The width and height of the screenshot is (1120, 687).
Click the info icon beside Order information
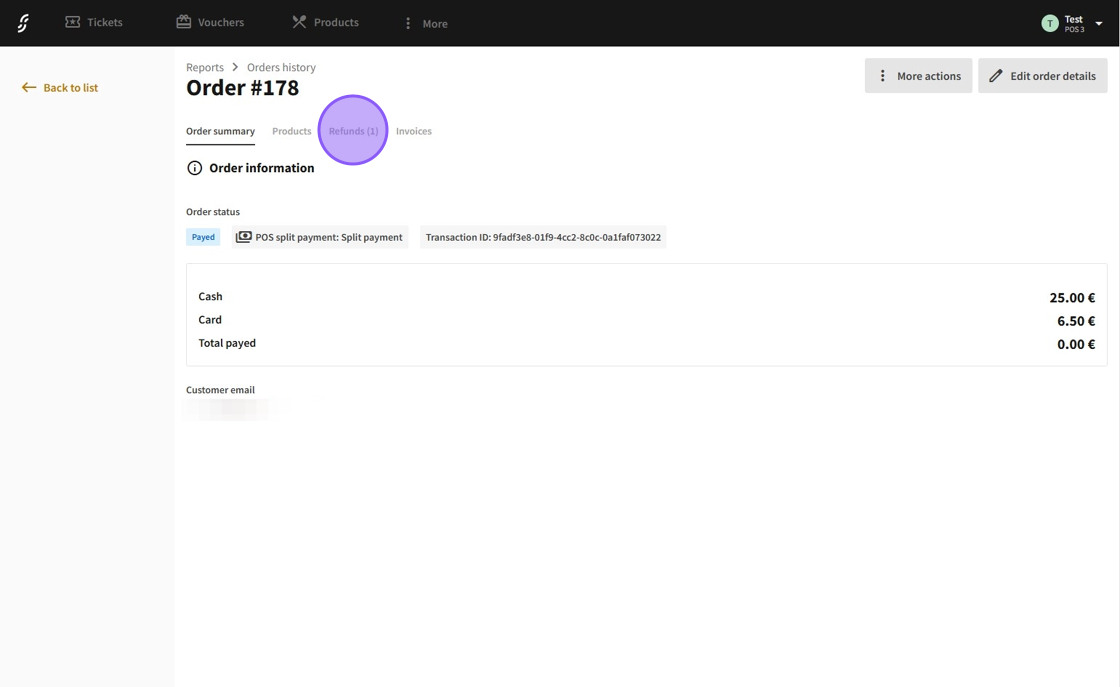click(195, 168)
